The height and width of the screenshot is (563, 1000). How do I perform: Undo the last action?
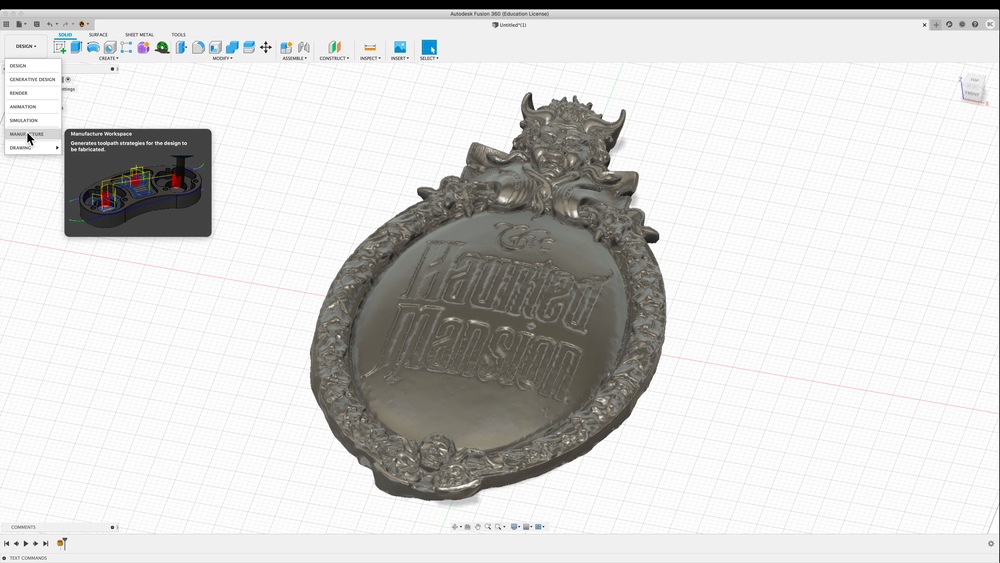click(x=50, y=24)
